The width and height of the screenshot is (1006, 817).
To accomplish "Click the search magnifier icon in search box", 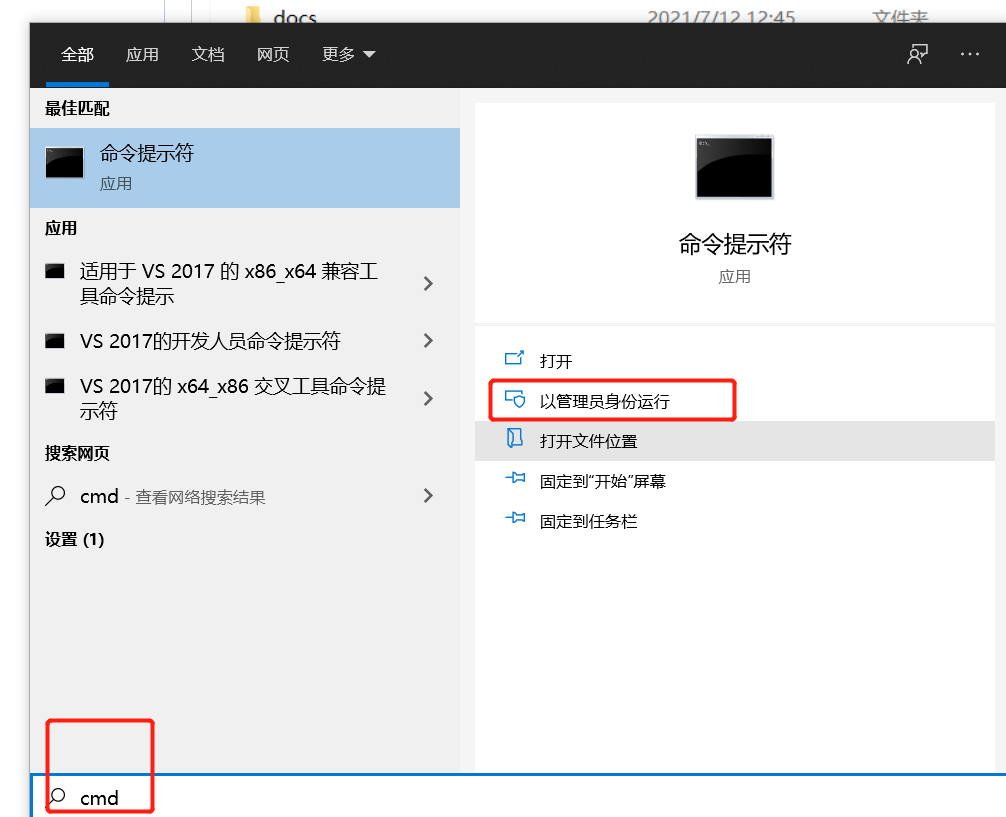I will coord(57,796).
